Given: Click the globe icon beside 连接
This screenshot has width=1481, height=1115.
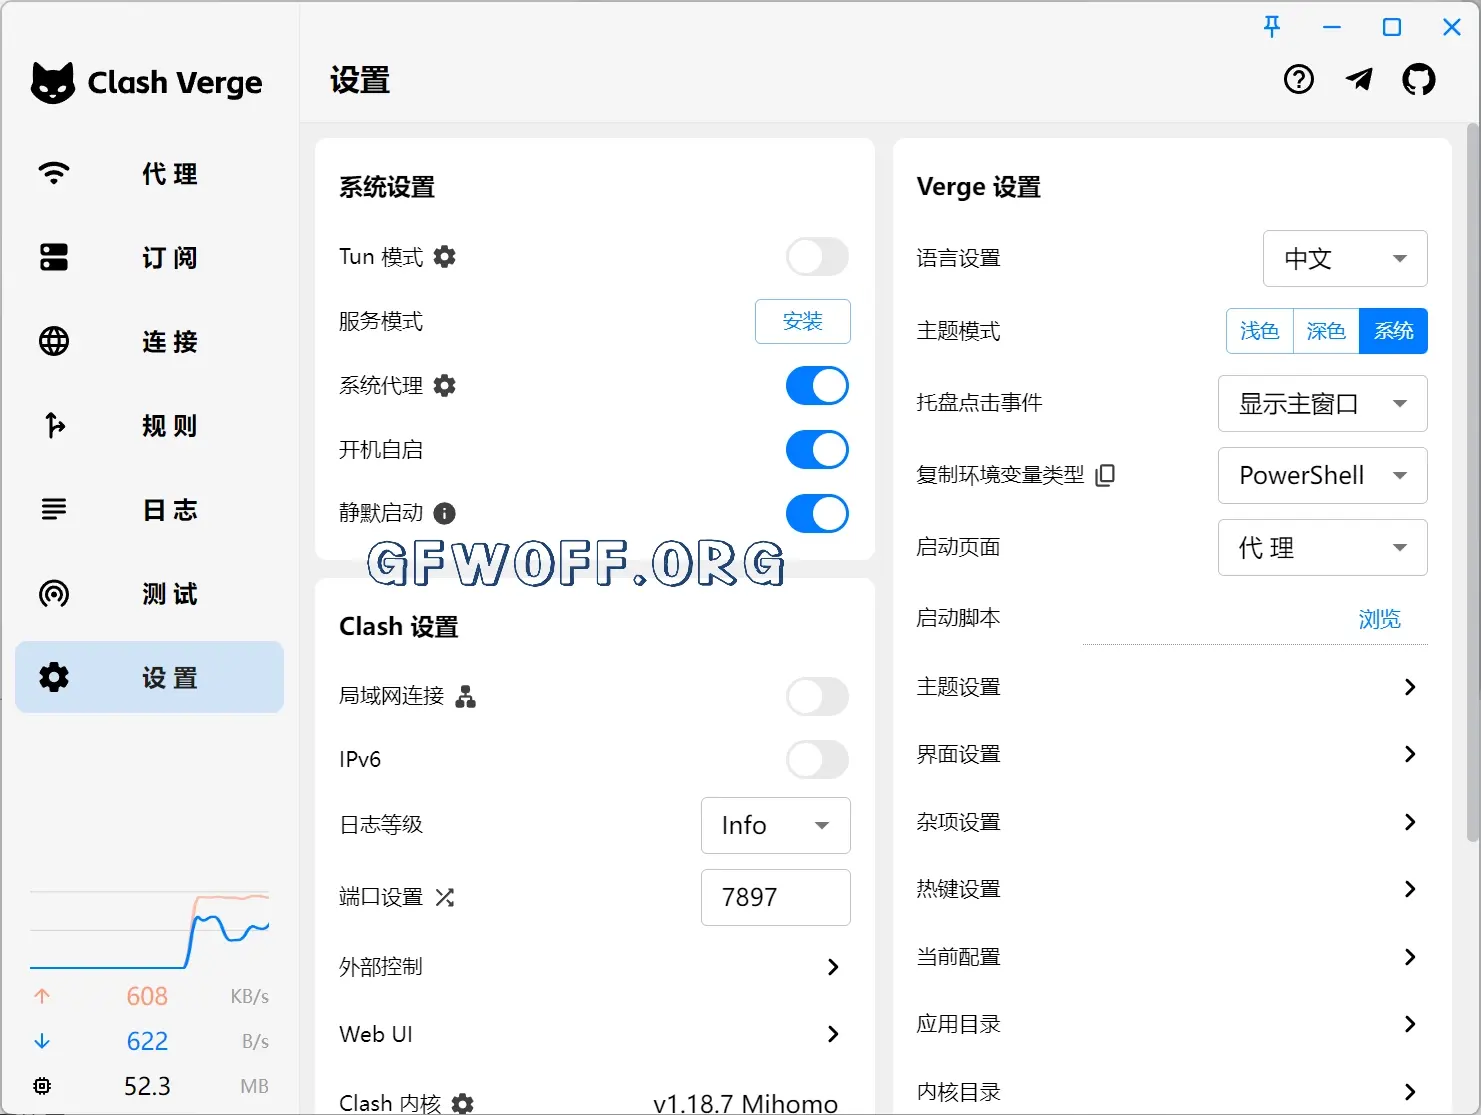Looking at the screenshot, I should (54, 341).
